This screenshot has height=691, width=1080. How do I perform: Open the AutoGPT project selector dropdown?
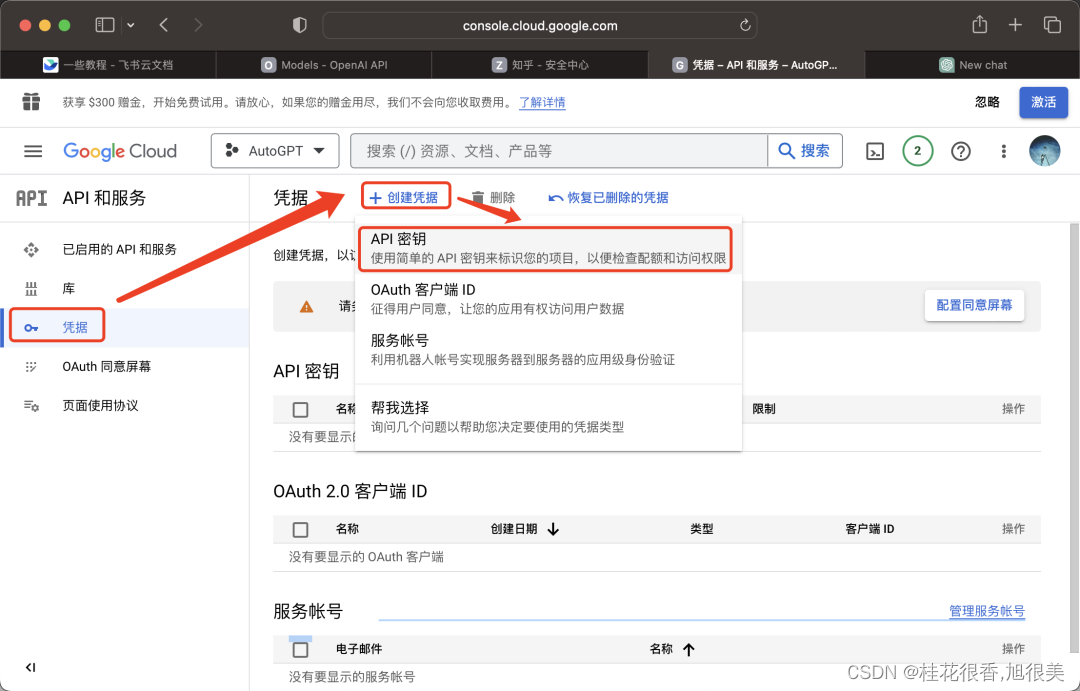click(275, 151)
